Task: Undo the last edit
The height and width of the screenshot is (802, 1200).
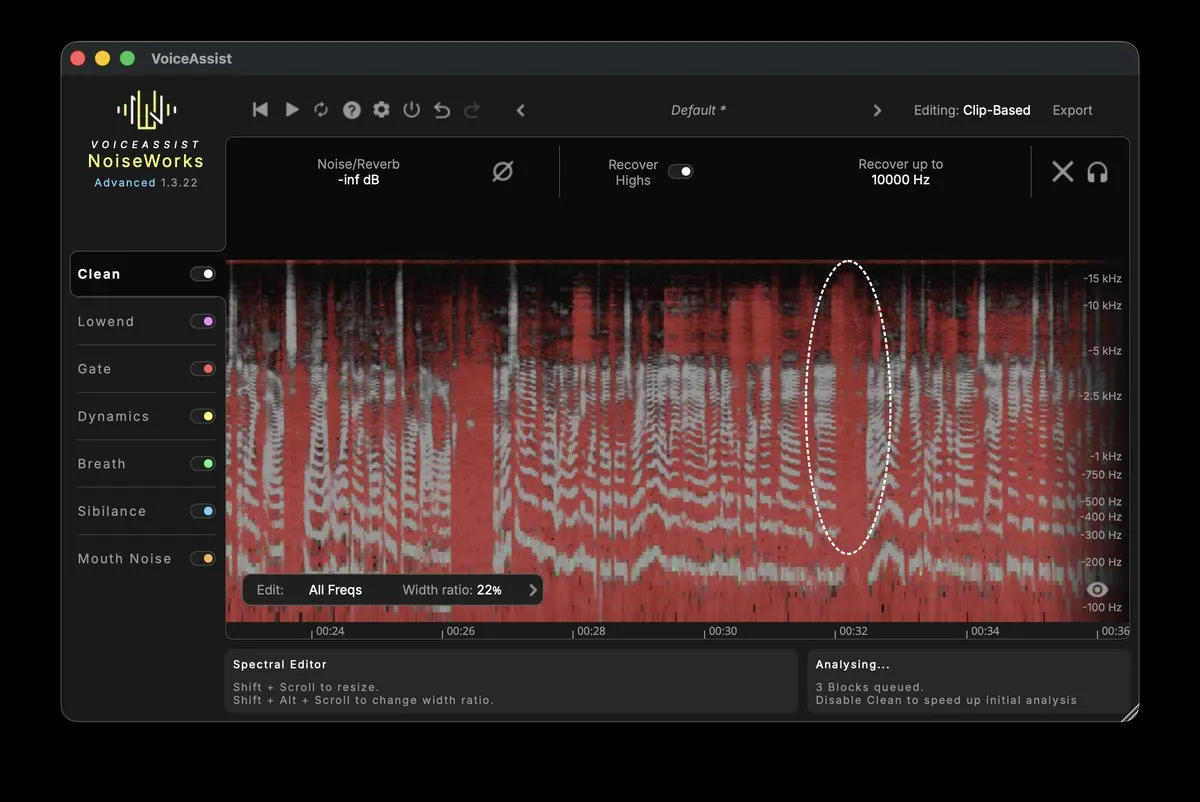Action: (442, 110)
